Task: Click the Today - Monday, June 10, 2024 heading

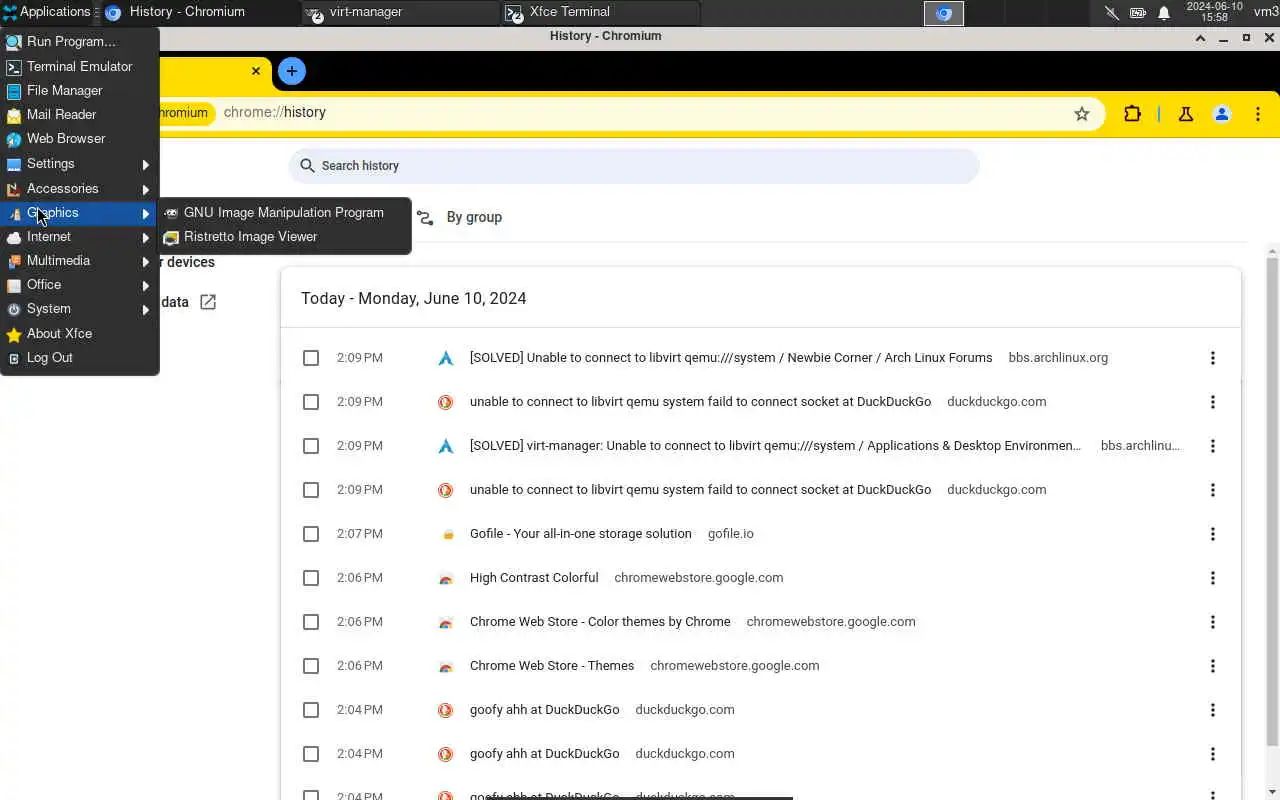Action: pos(414,299)
